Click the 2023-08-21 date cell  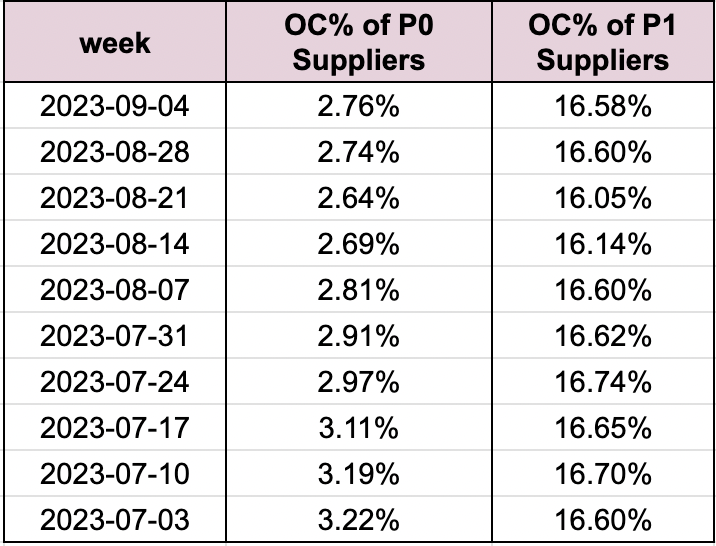tap(116, 198)
